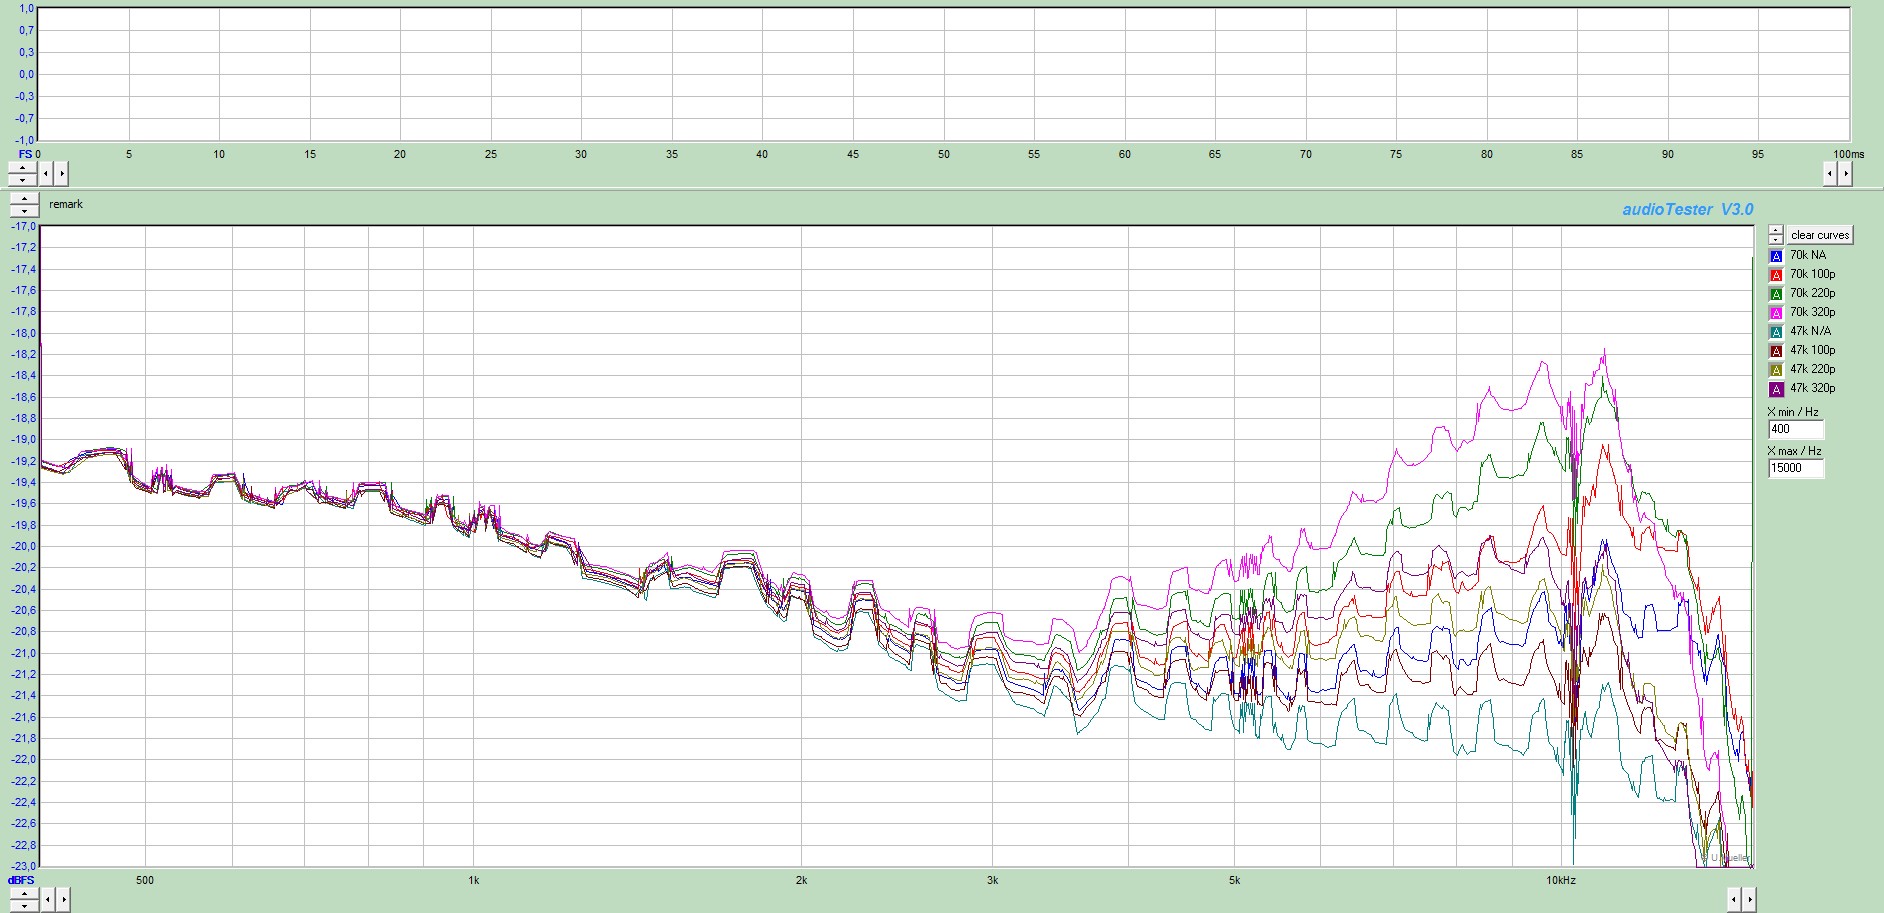Select the teal 47k N/A curve icon
The height and width of the screenshot is (913, 1884).
point(1776,332)
